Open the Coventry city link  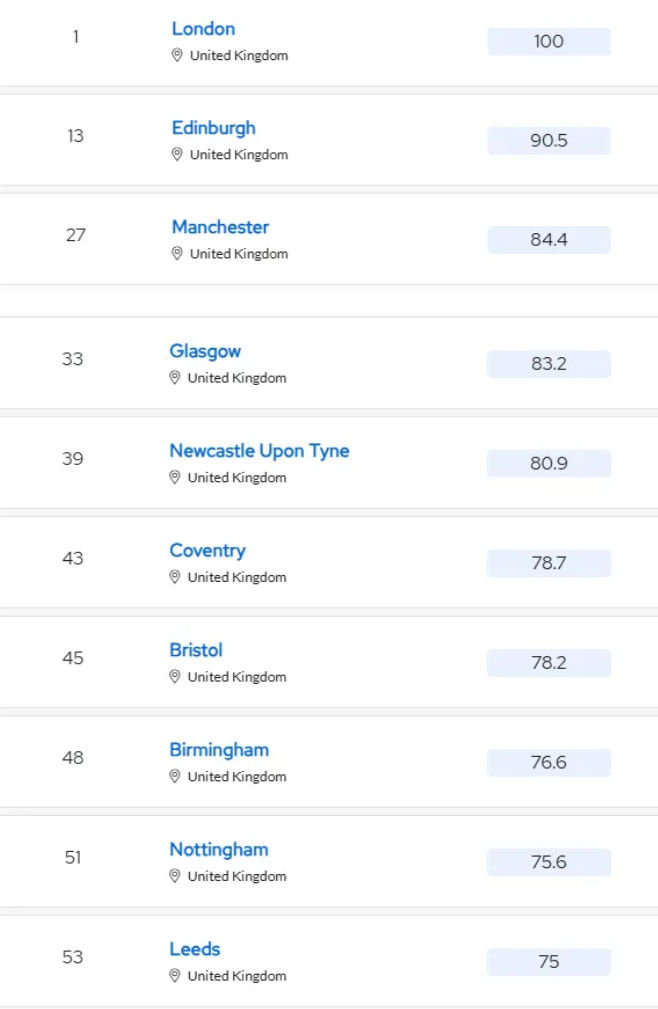click(x=208, y=551)
